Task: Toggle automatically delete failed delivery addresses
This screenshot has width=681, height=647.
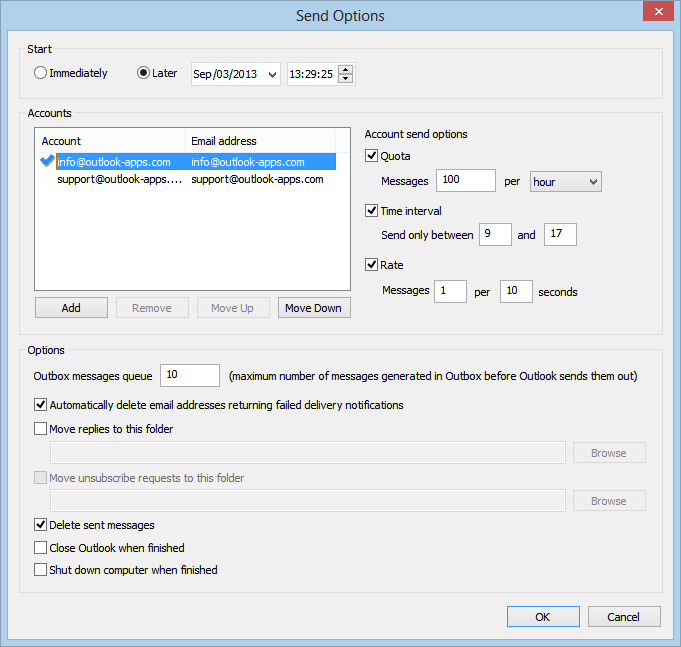Action: click(40, 405)
